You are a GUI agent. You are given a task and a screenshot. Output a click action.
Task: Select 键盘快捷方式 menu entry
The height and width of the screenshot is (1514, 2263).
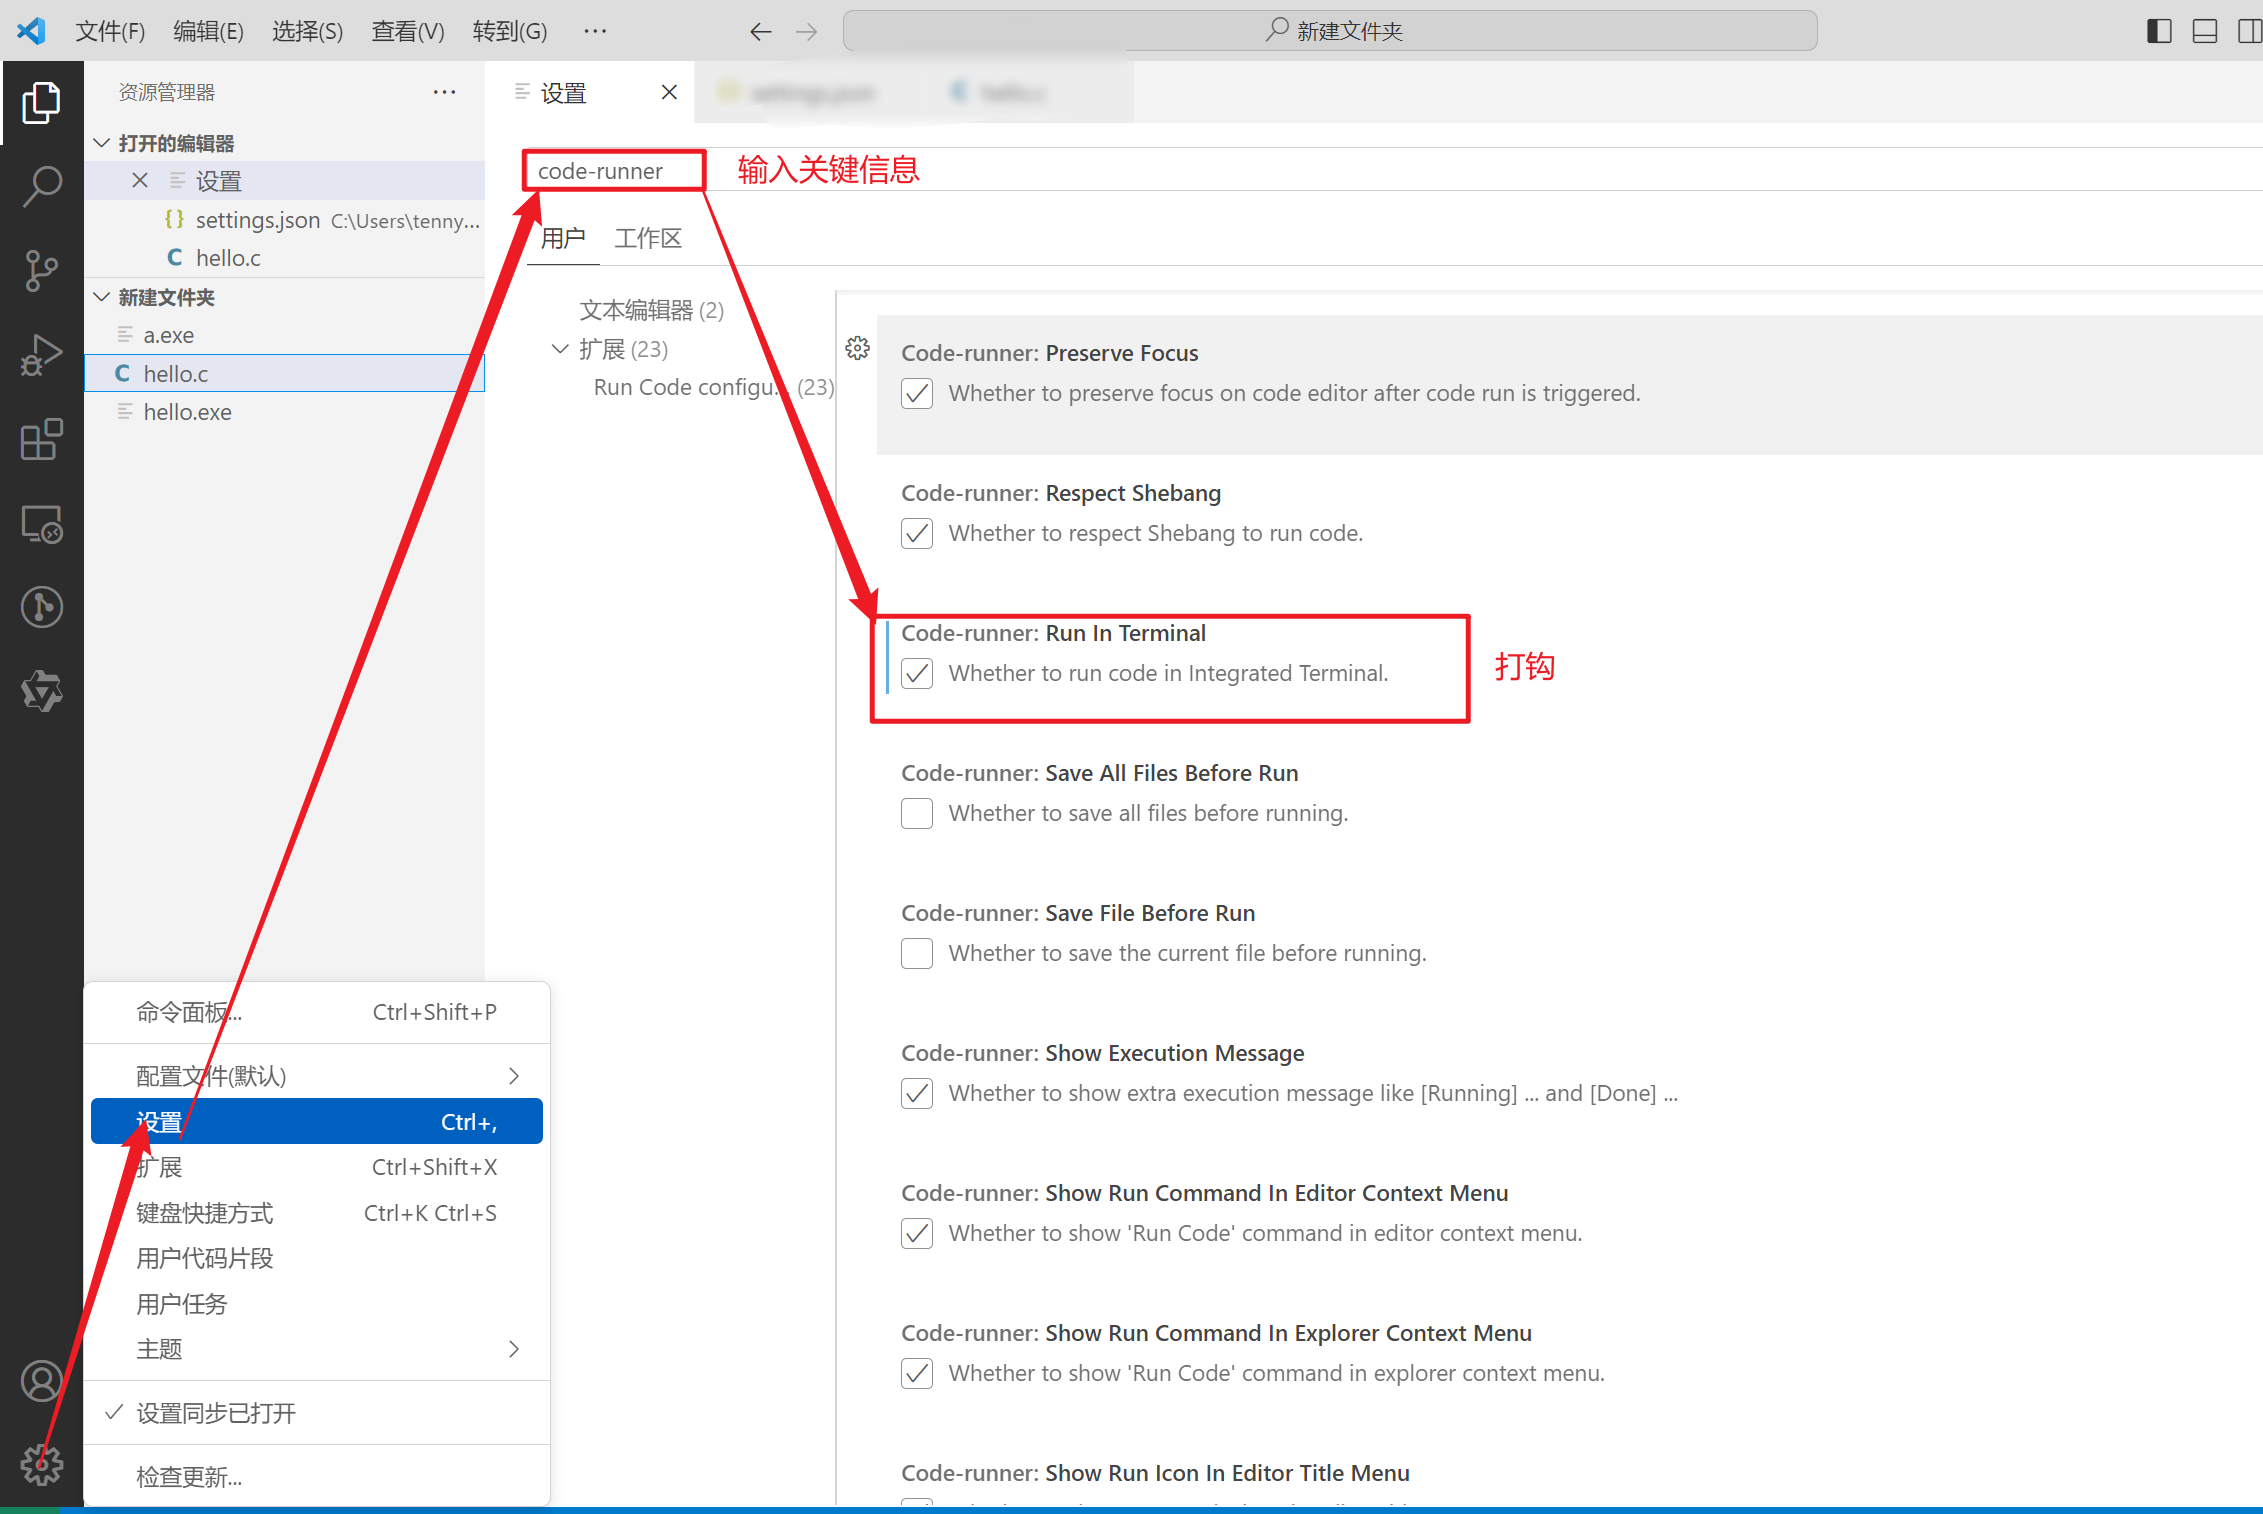(205, 1213)
